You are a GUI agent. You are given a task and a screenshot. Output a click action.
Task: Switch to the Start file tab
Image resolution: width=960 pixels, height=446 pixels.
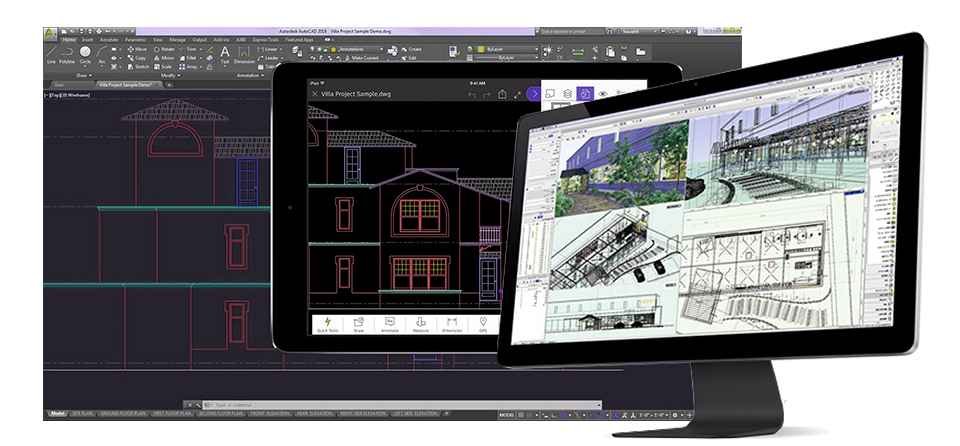click(x=59, y=85)
